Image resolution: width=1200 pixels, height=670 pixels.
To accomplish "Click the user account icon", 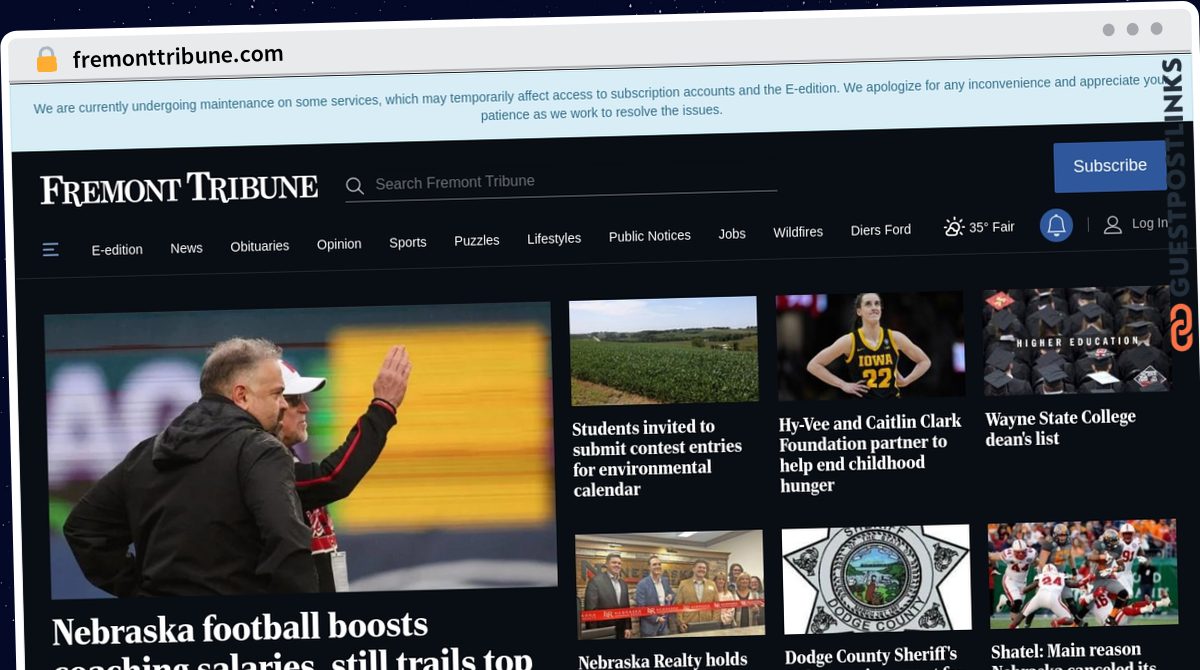I will (x=1112, y=225).
